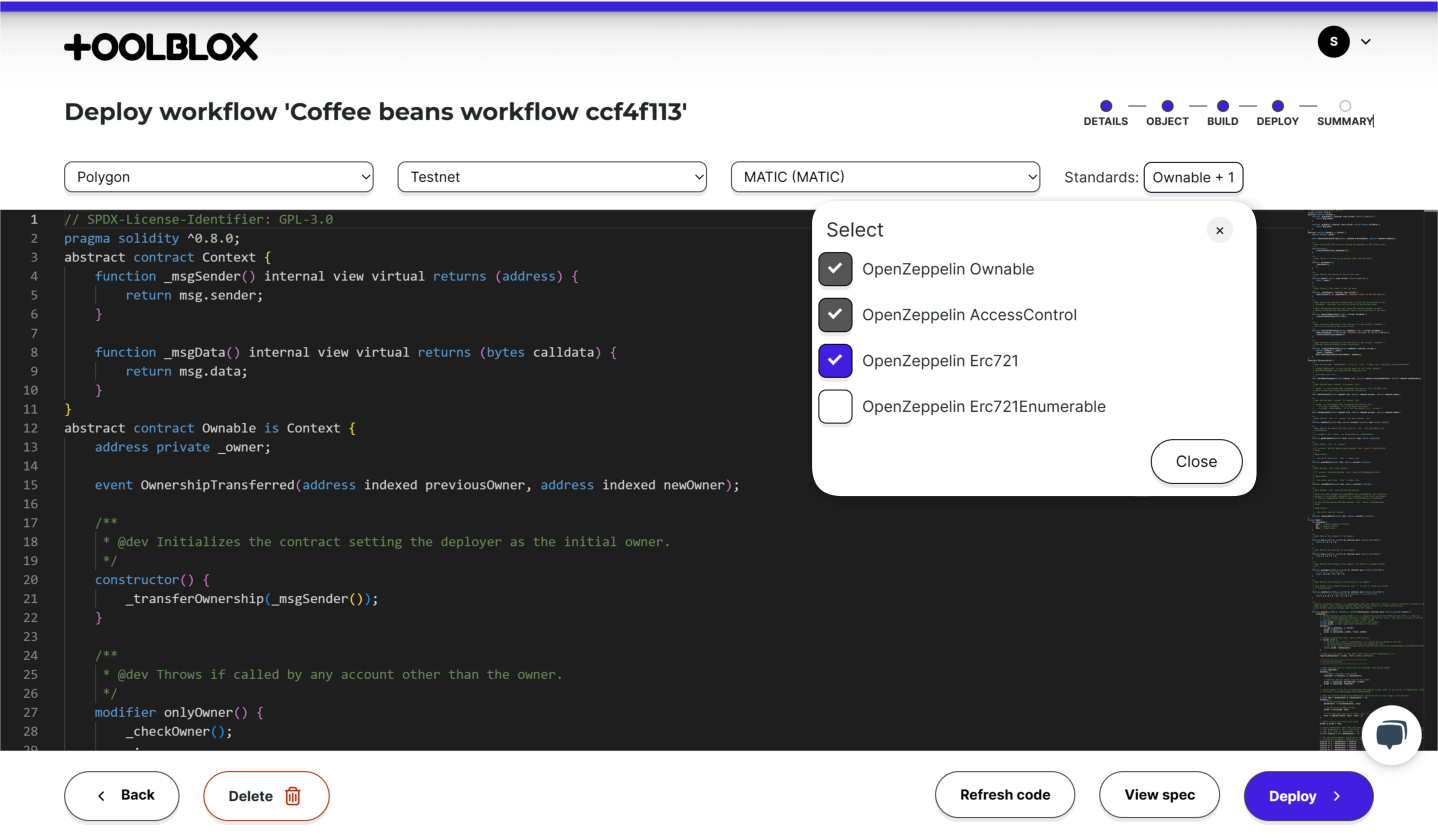Screen dimensions: 1438x840
Task: Click the Close button in the Select popup
Action: (1196, 461)
